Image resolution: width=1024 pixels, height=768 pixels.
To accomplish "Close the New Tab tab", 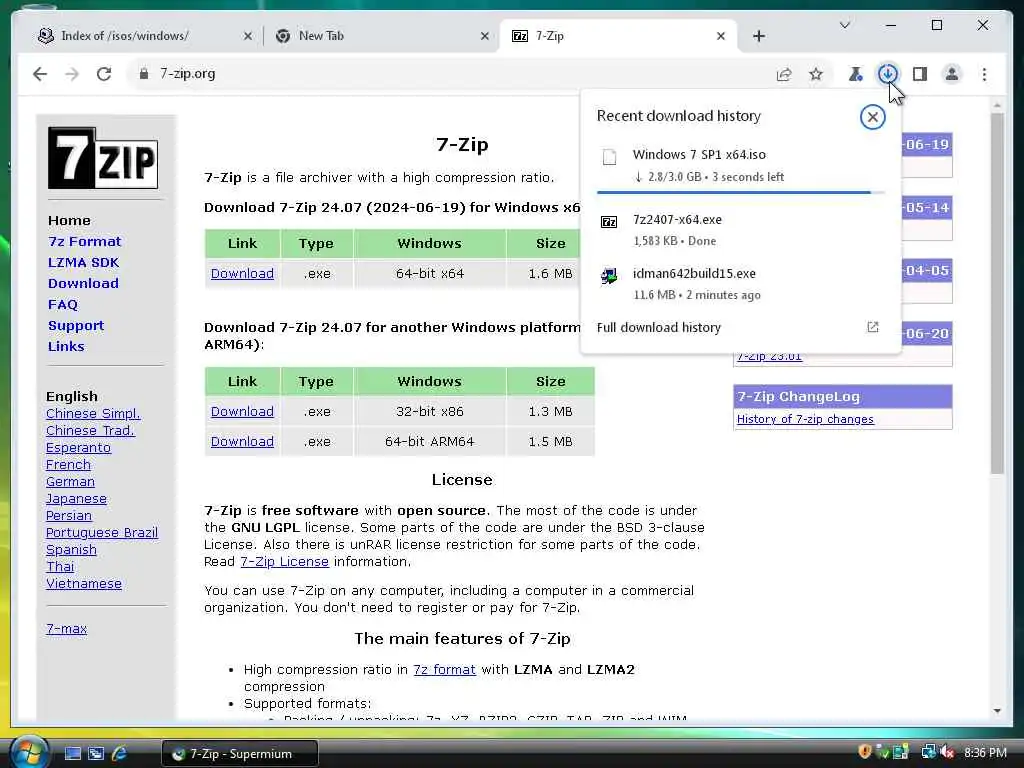I will 485,36.
